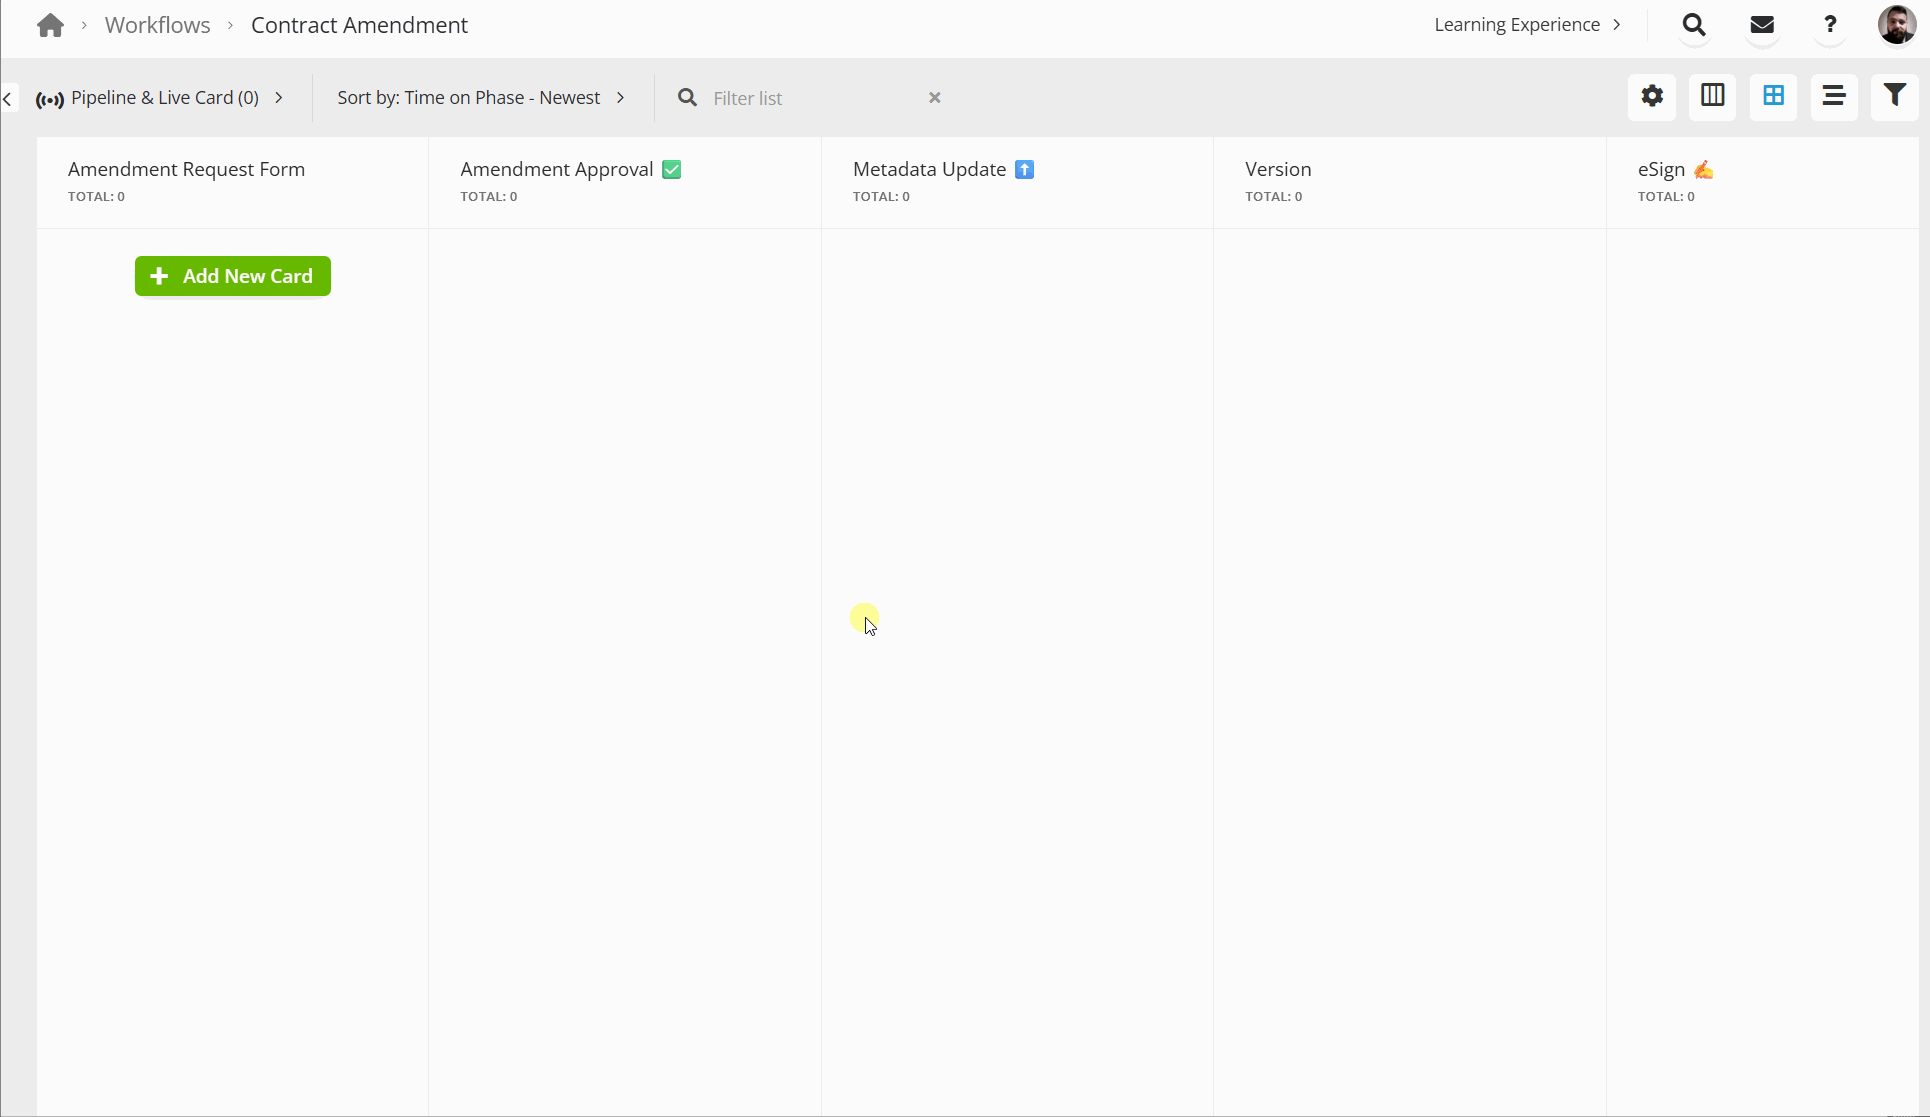This screenshot has width=1930, height=1117.
Task: Open the Sort by Time on Phase dropdown
Action: point(481,98)
